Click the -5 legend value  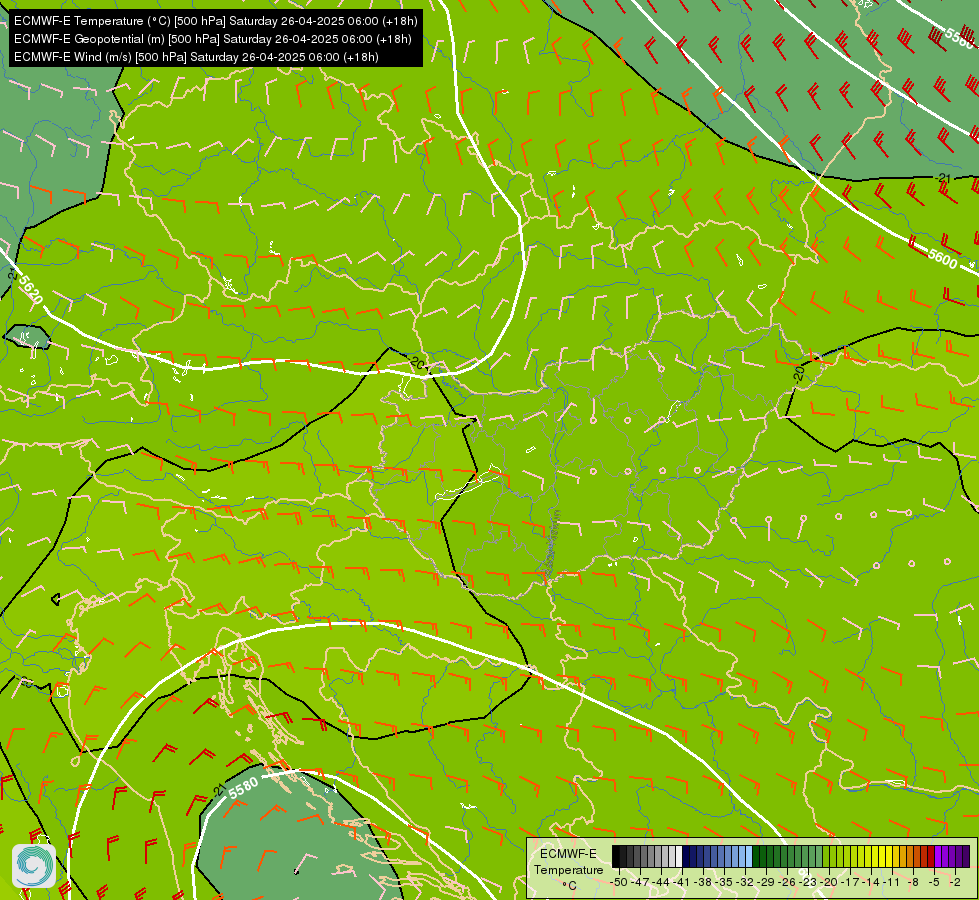point(934,883)
